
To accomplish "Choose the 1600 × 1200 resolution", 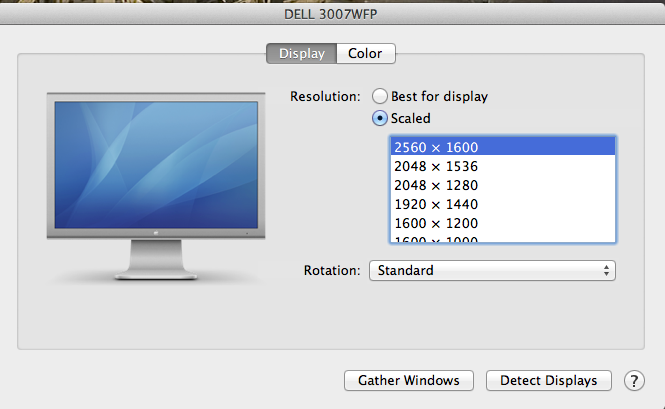I will (503, 223).
